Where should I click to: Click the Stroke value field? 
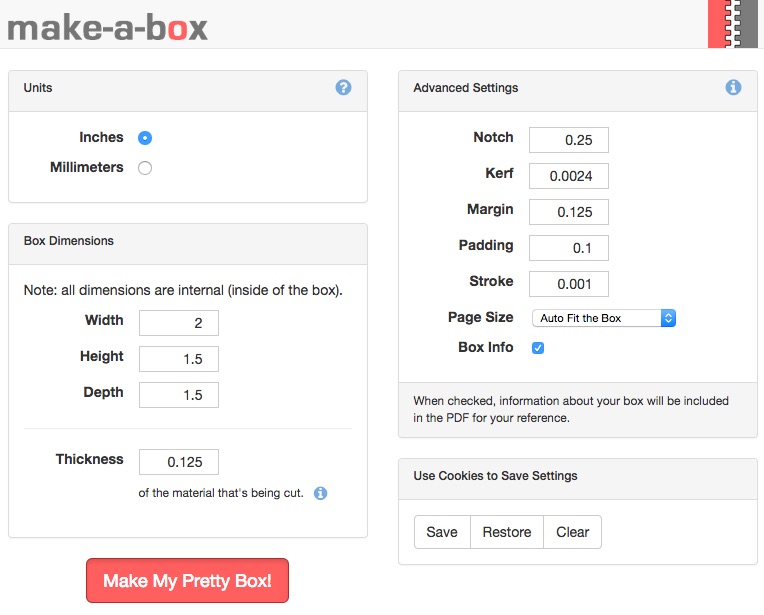[569, 284]
